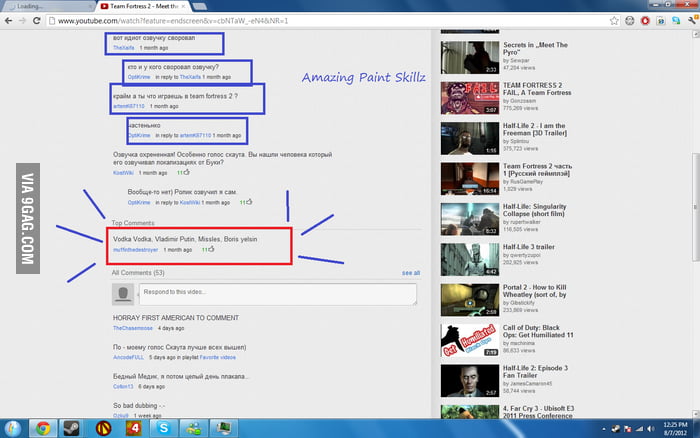Open Steam from the taskbar
This screenshot has height=438, width=700.
[71, 429]
